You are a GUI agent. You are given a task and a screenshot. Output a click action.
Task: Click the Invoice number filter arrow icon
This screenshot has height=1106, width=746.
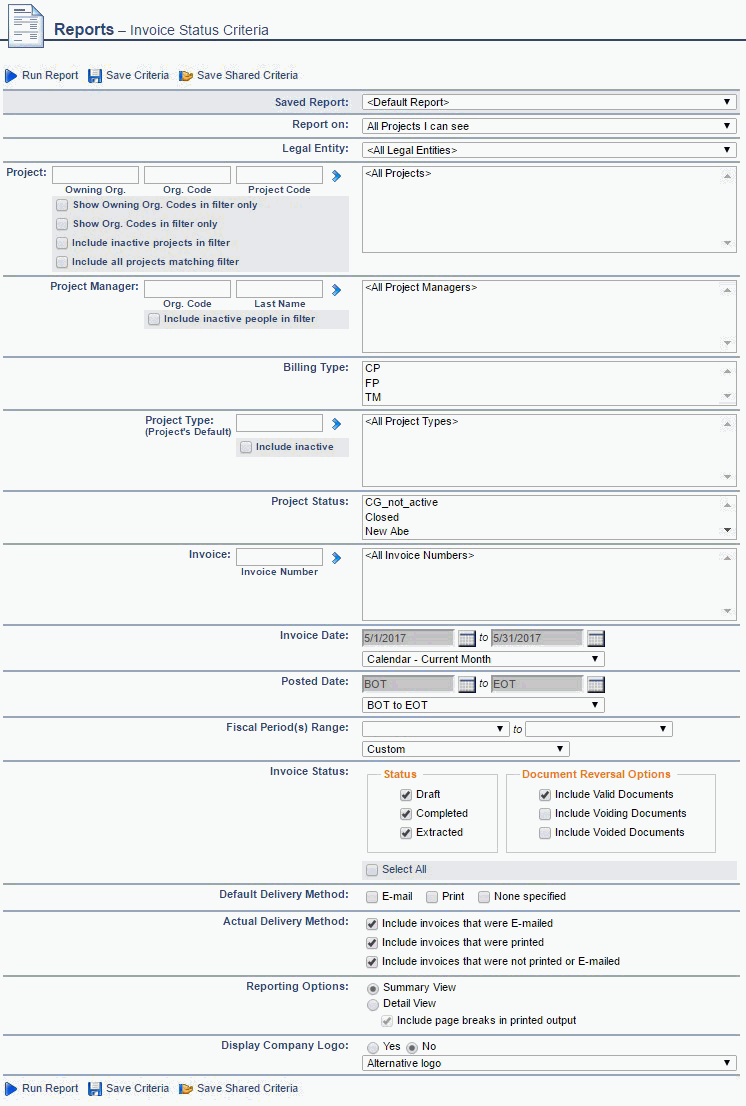(337, 558)
